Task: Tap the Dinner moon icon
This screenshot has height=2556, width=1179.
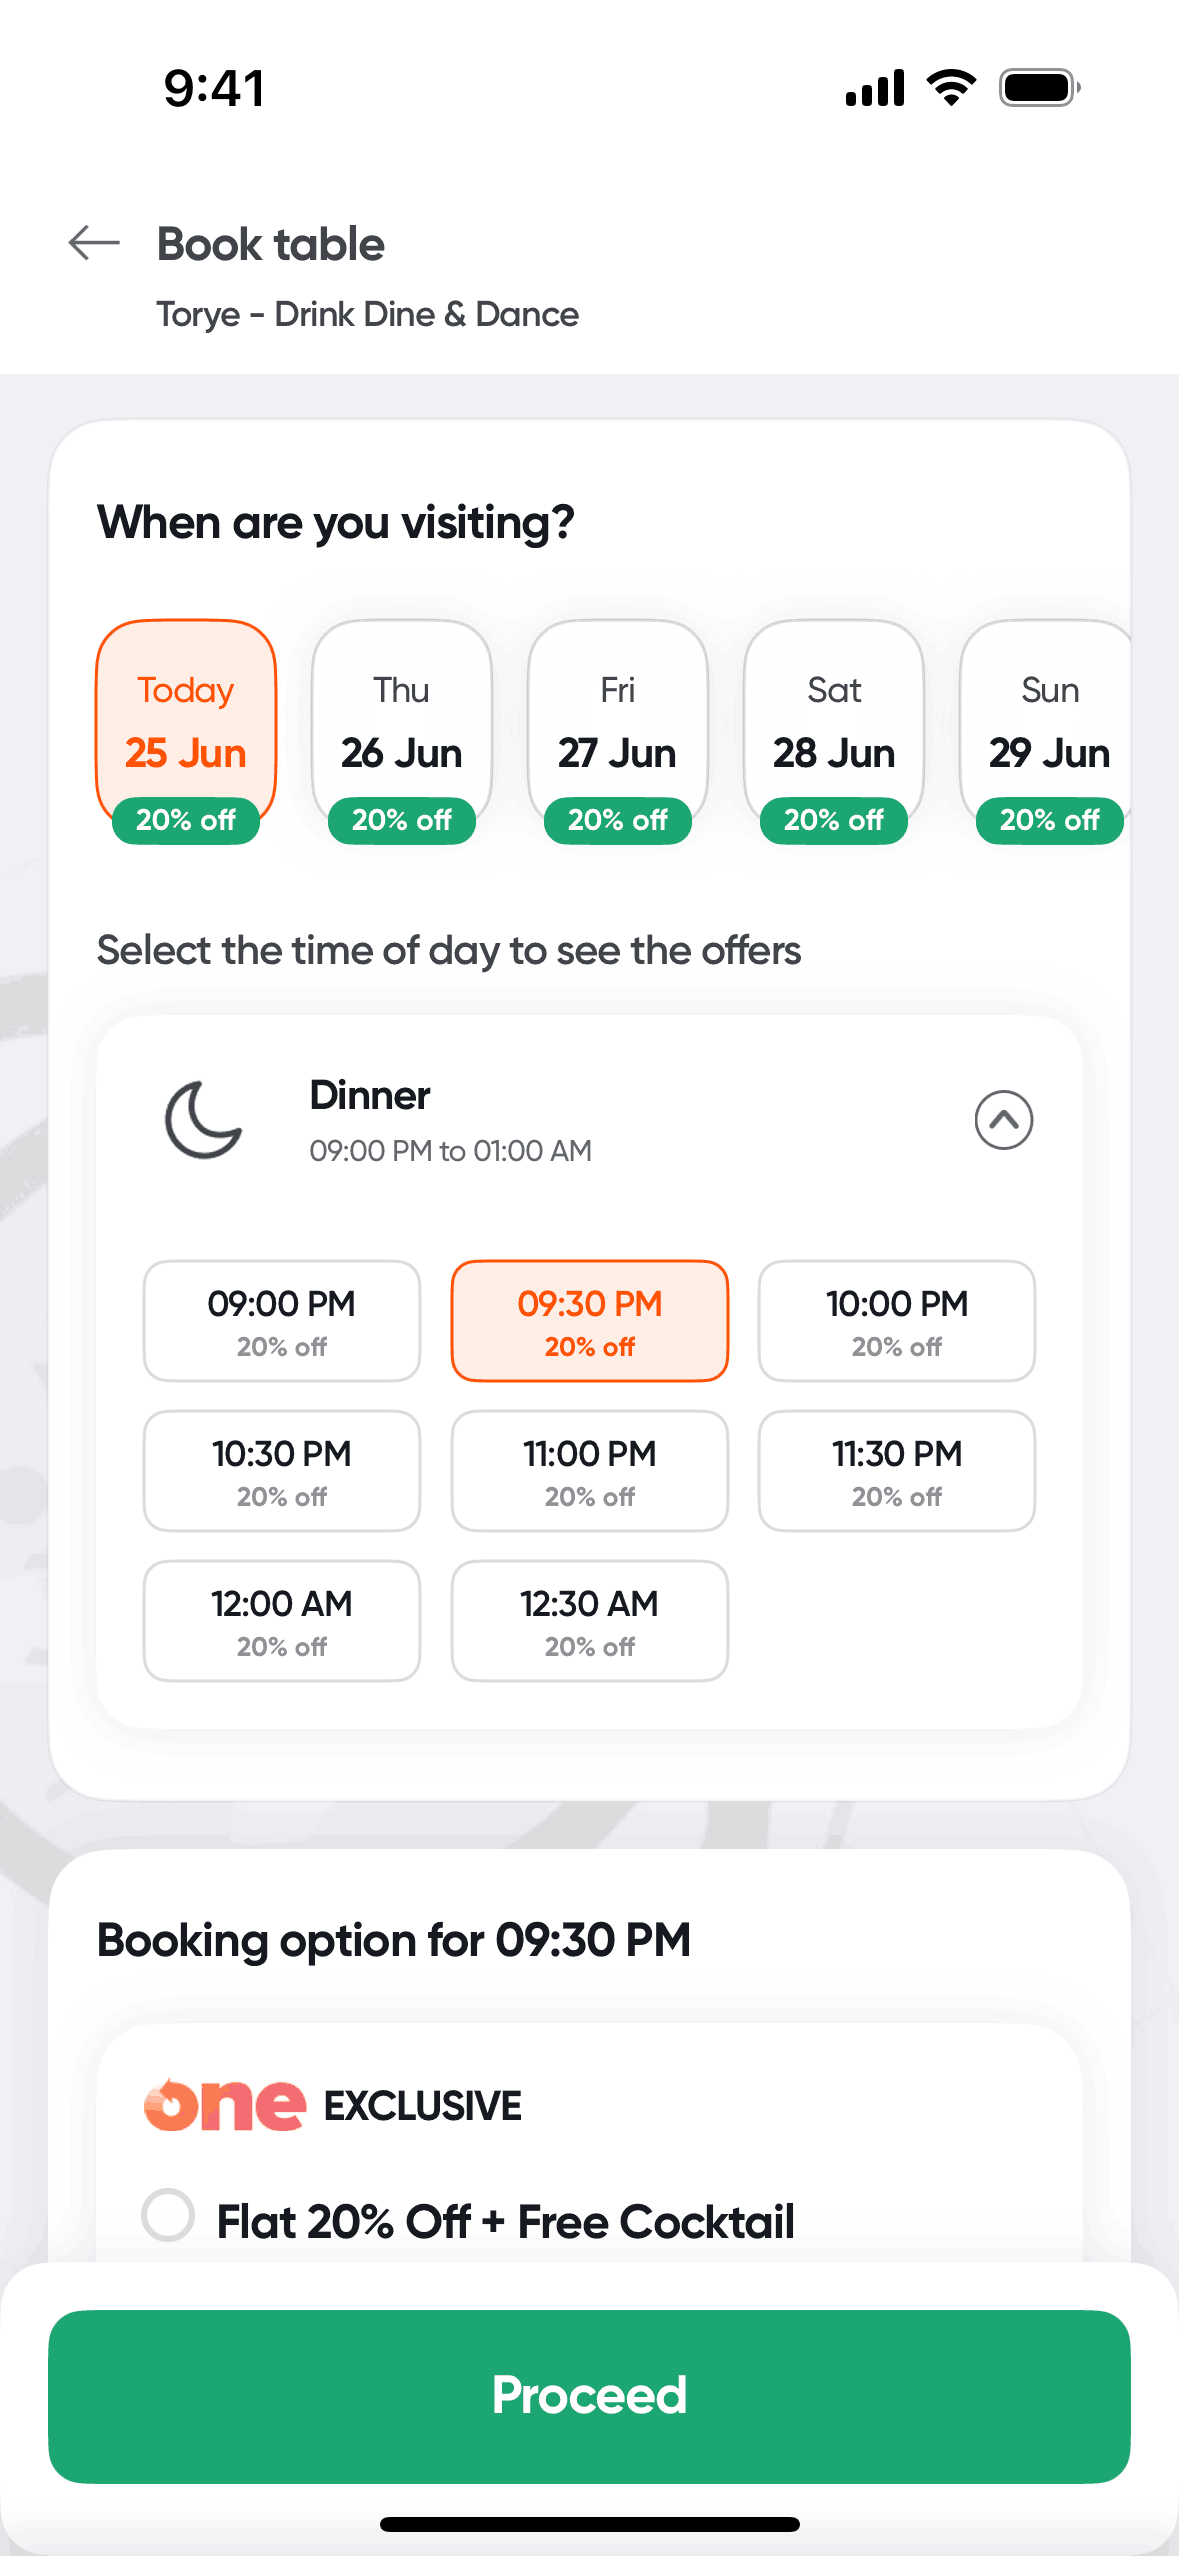Action: pyautogui.click(x=203, y=1120)
